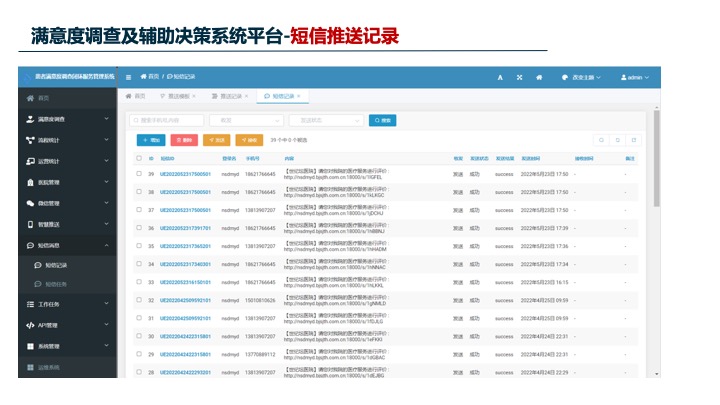
Task: Open the admin user dropdown
Action: coord(635,78)
